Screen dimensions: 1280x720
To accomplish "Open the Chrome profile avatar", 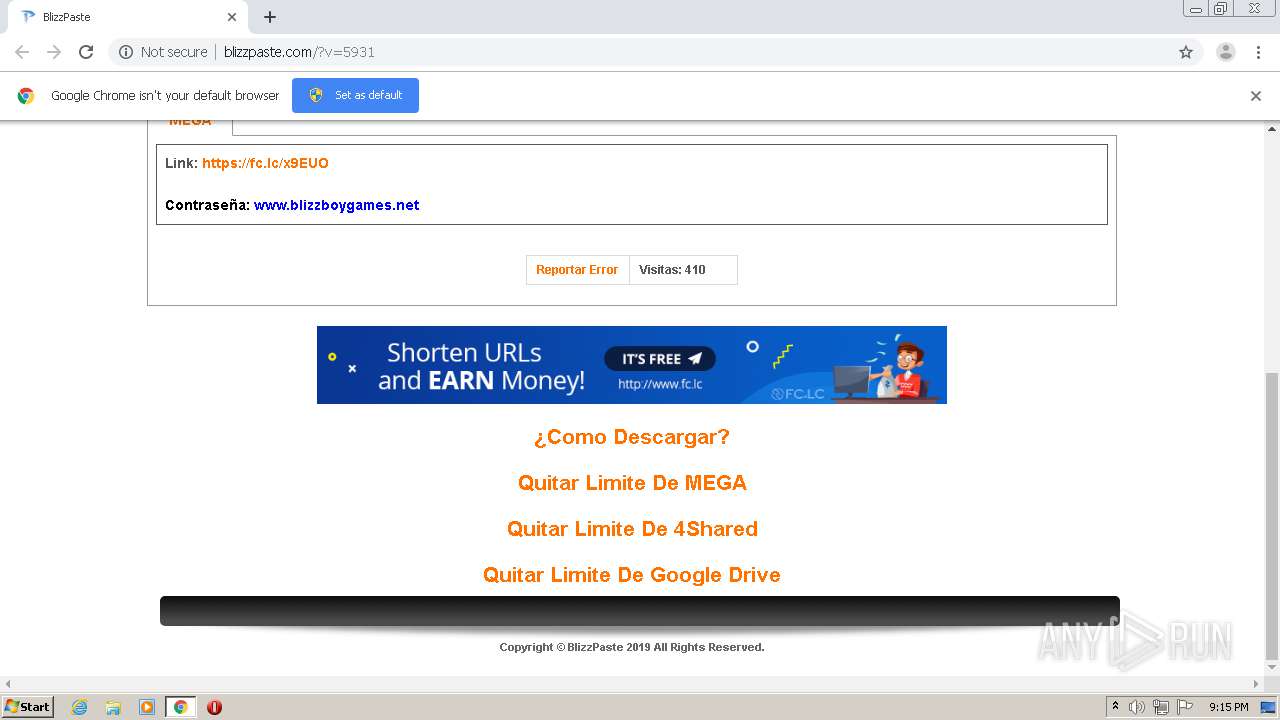I will point(1225,52).
